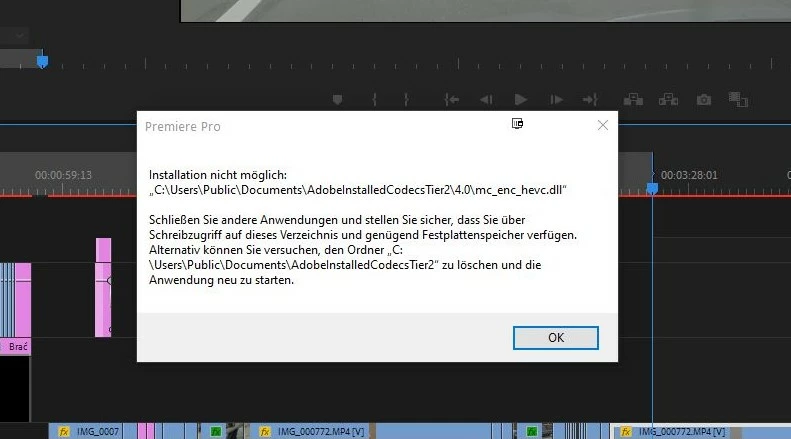Mark In point in Program Monitor
The height and width of the screenshot is (439, 791).
point(374,100)
